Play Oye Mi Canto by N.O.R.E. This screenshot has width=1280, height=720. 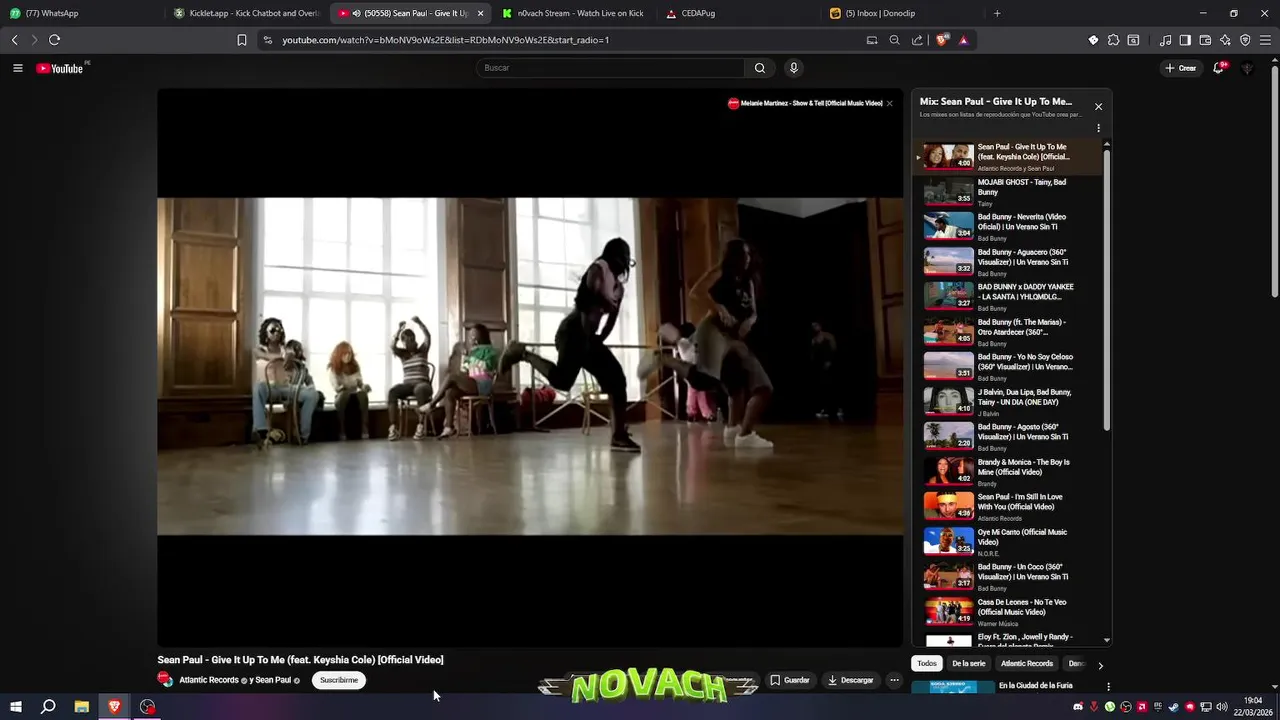pos(1007,542)
